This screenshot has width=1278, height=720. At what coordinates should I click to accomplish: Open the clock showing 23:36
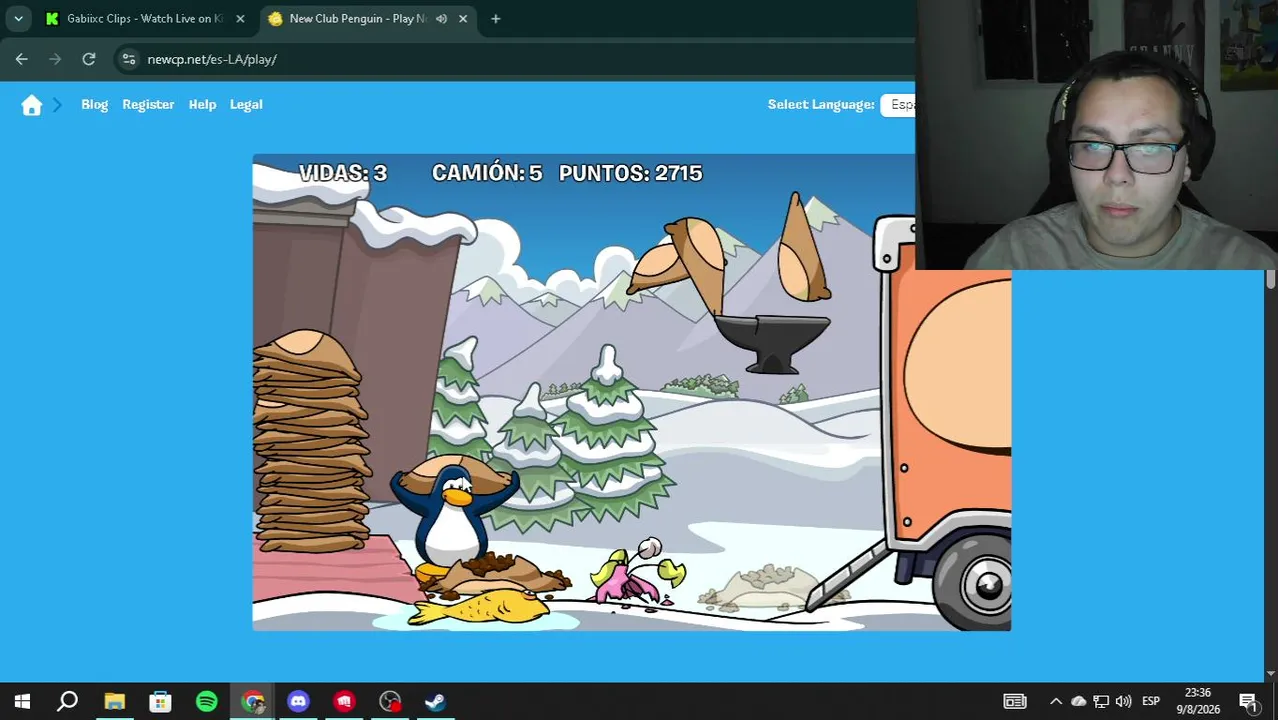click(x=1198, y=701)
